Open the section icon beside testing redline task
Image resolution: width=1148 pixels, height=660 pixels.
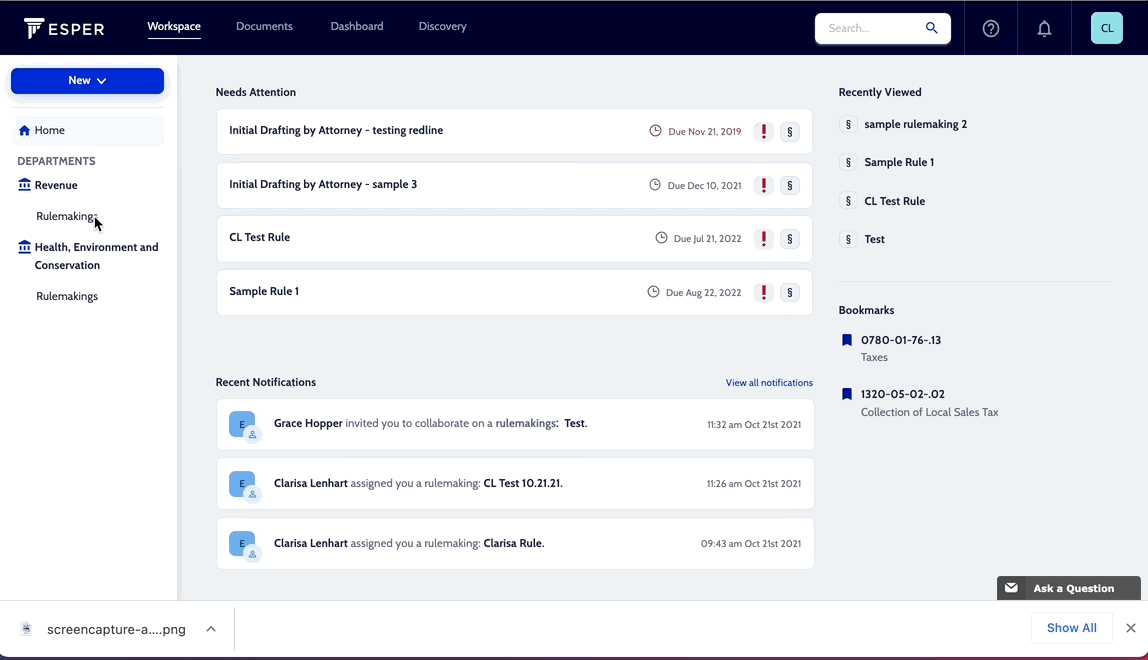789,131
